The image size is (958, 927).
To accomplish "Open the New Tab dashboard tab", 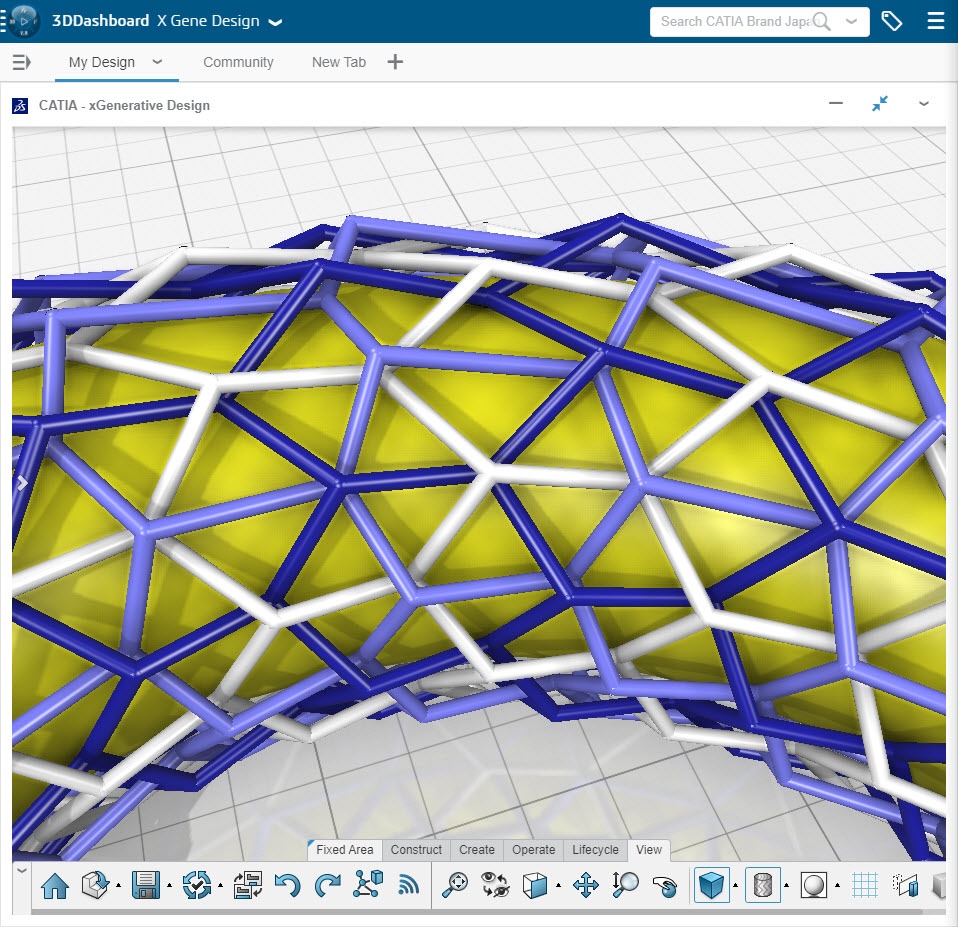I will 338,62.
